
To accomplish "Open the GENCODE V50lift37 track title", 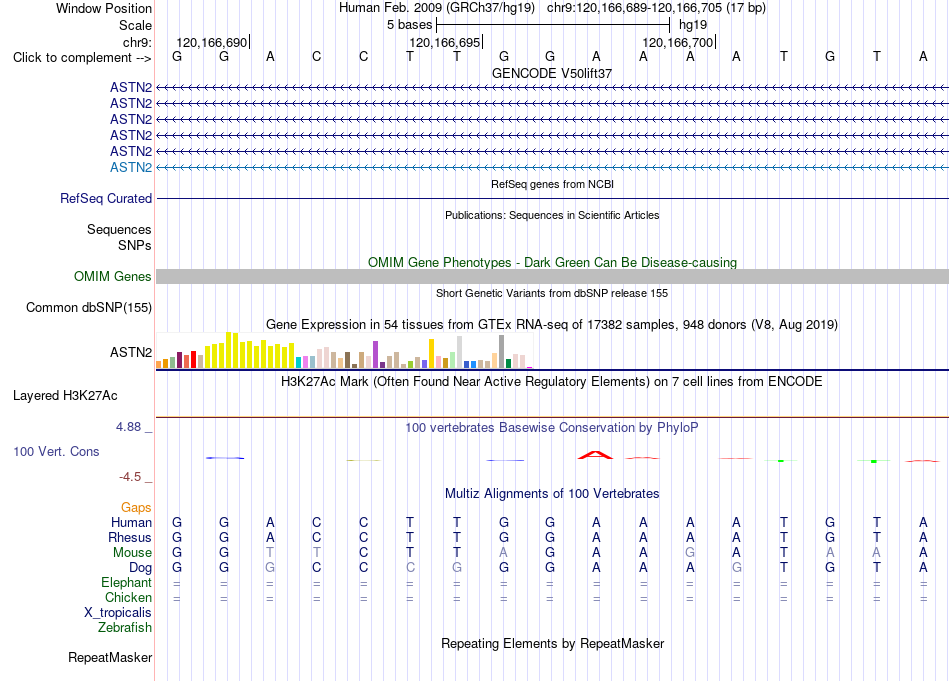I will 552,73.
